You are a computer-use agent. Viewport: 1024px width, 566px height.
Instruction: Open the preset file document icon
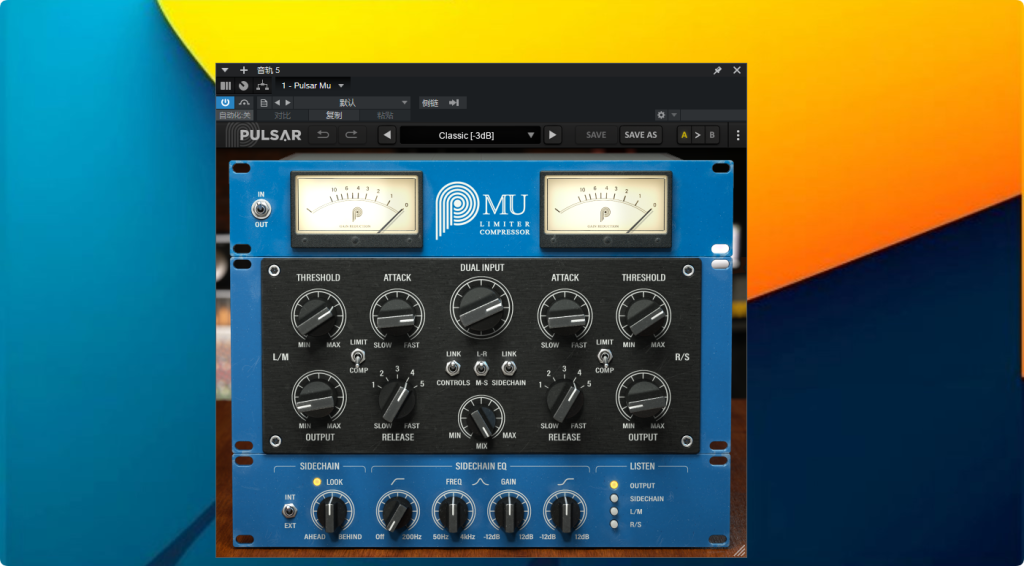[x=264, y=102]
